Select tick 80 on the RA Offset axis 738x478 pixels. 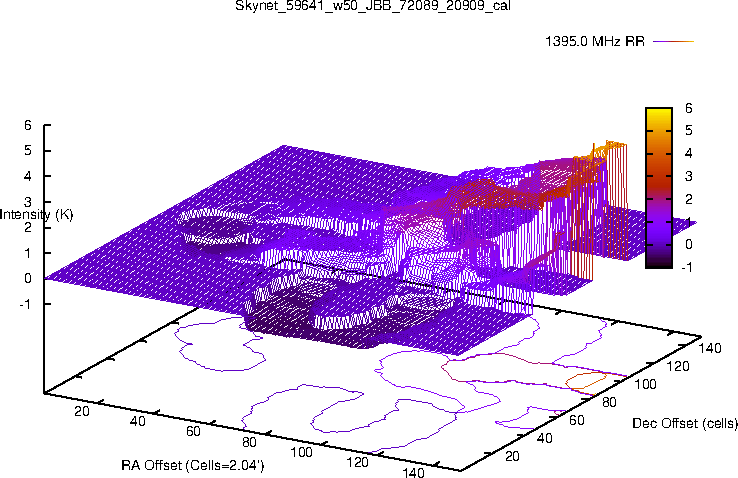(x=249, y=442)
